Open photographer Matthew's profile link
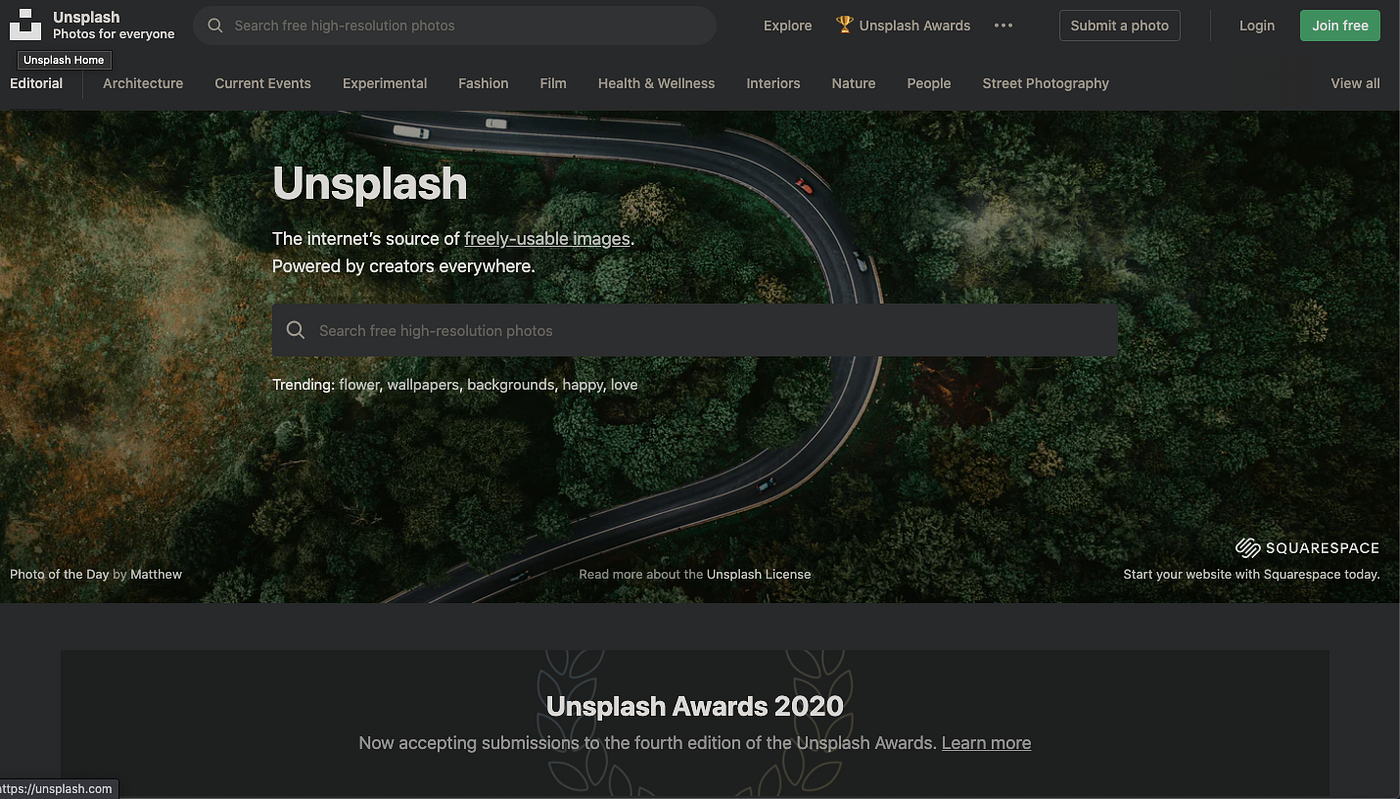 (156, 574)
